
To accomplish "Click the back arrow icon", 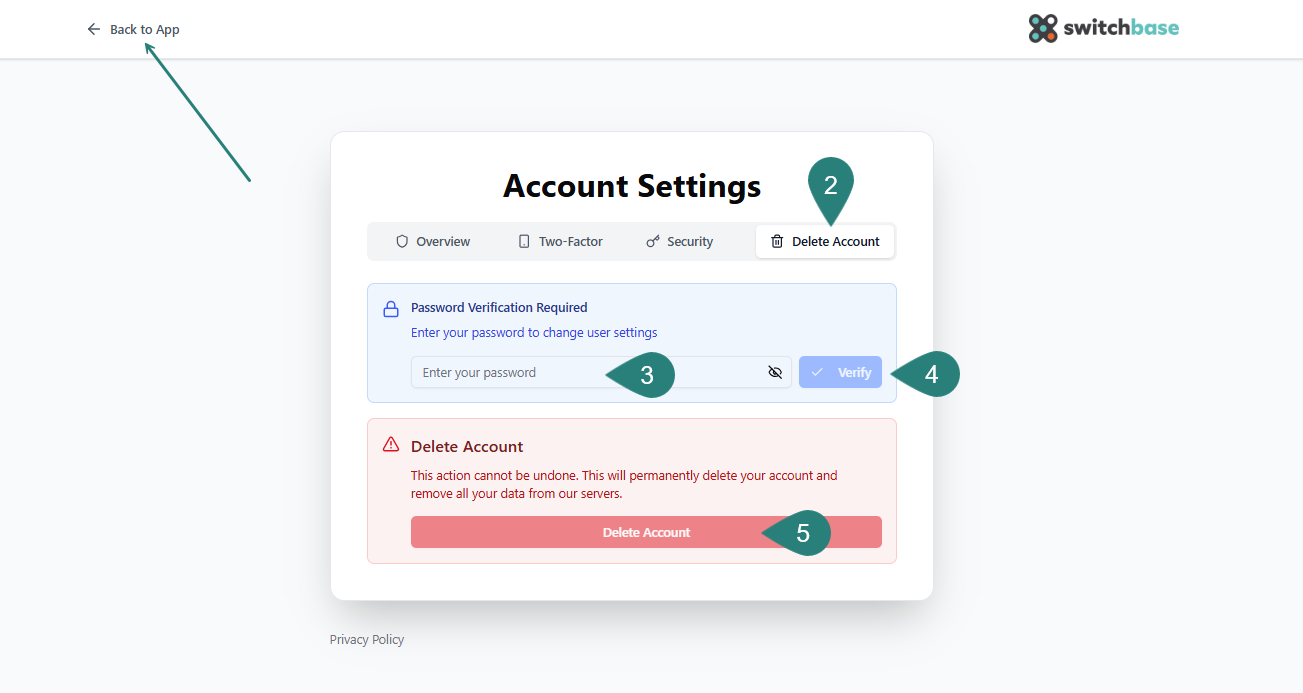I will point(94,29).
